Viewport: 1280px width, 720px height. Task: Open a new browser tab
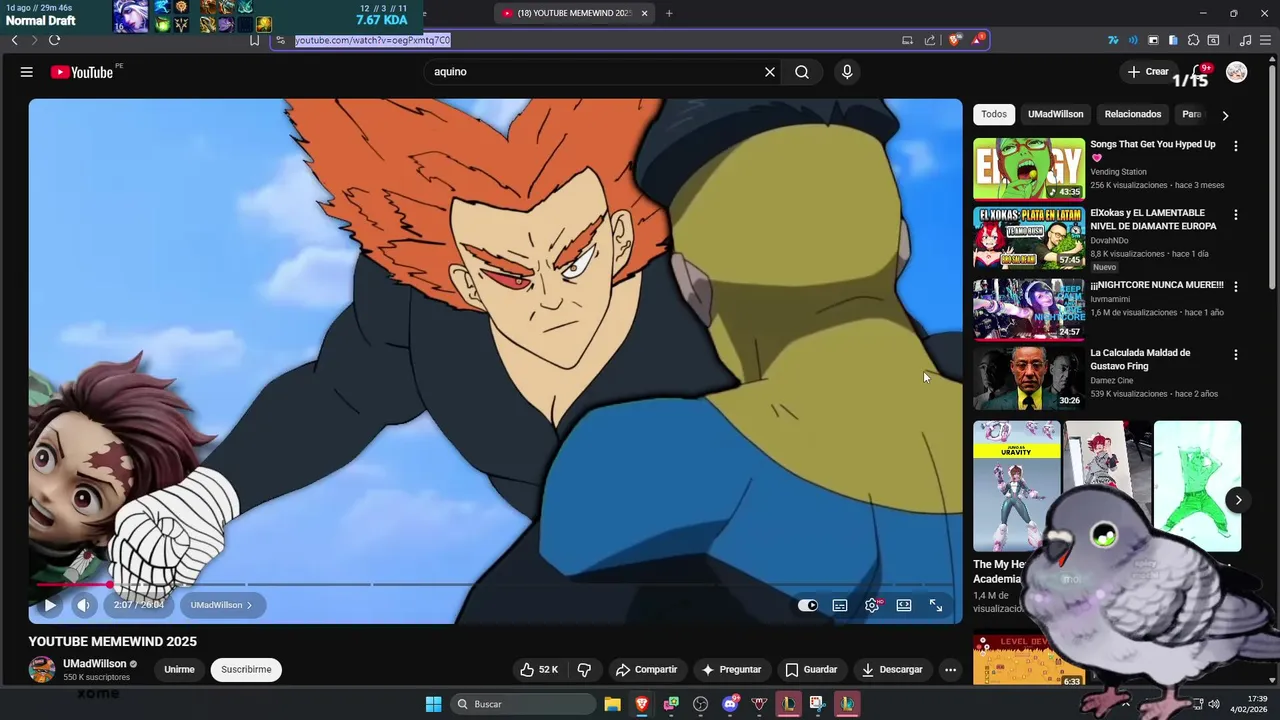click(x=669, y=13)
